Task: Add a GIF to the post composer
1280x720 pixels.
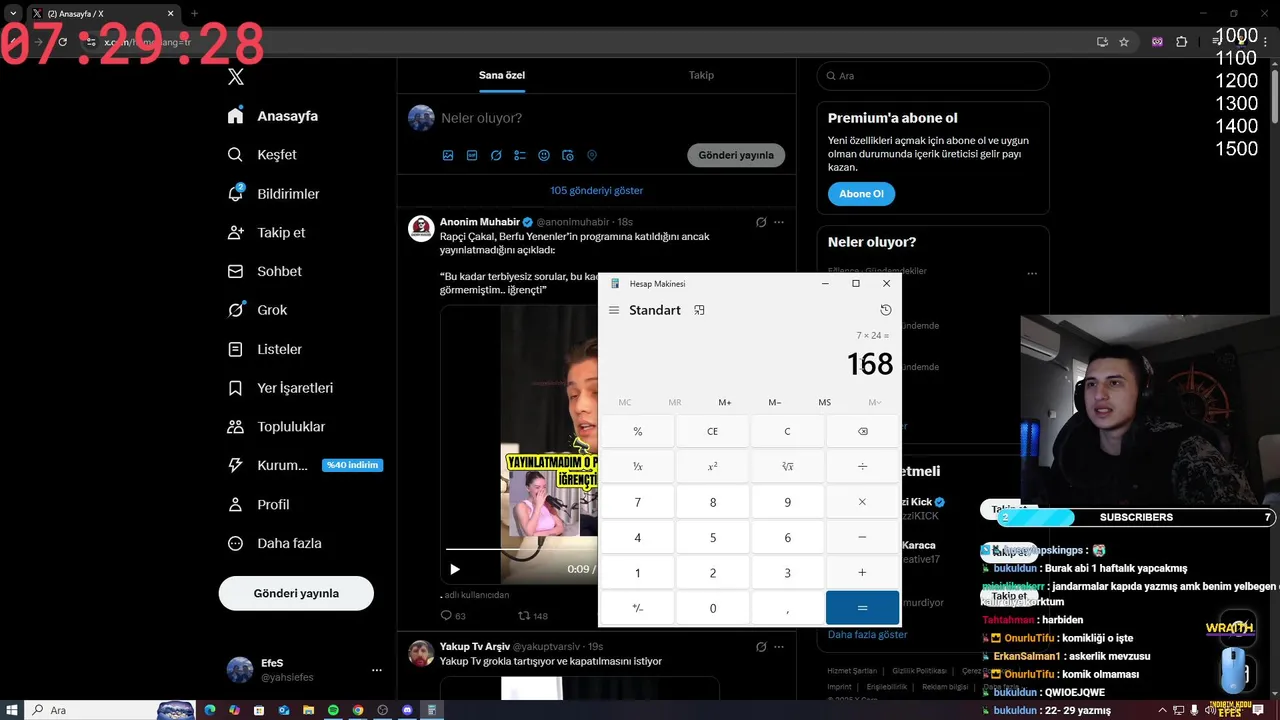Action: (x=472, y=155)
